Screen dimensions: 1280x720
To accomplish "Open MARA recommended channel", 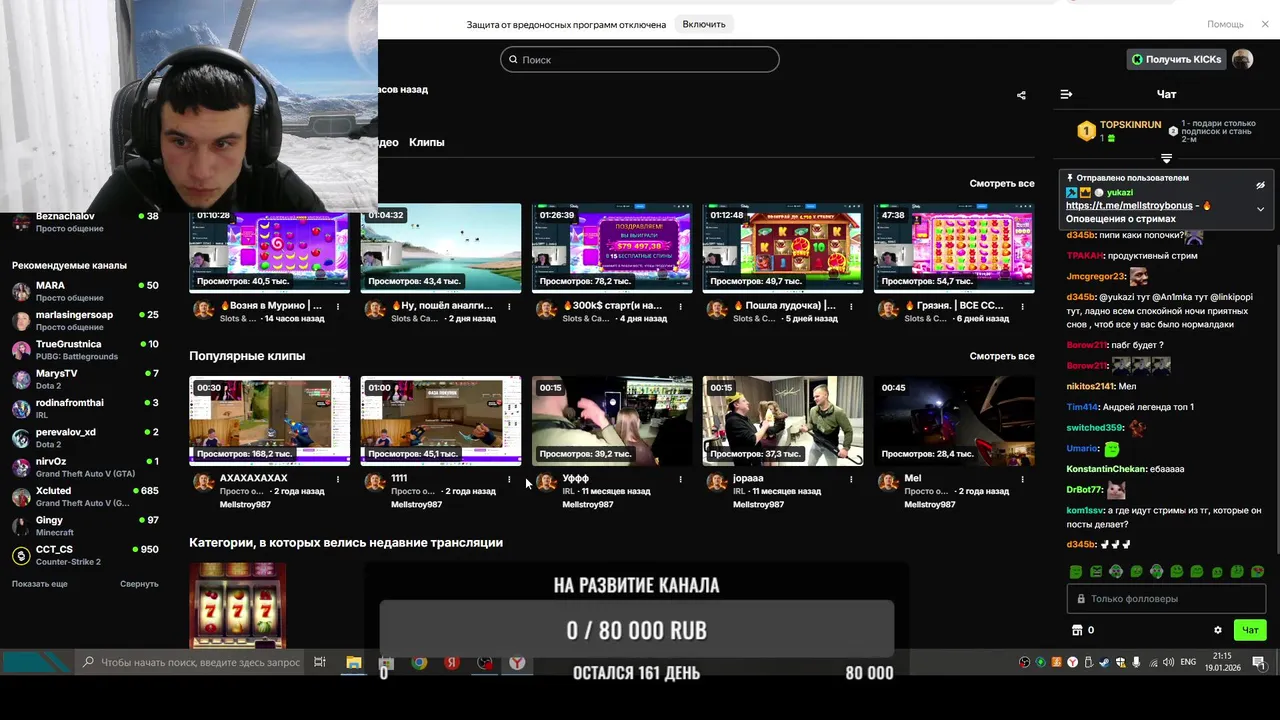I will (85, 291).
